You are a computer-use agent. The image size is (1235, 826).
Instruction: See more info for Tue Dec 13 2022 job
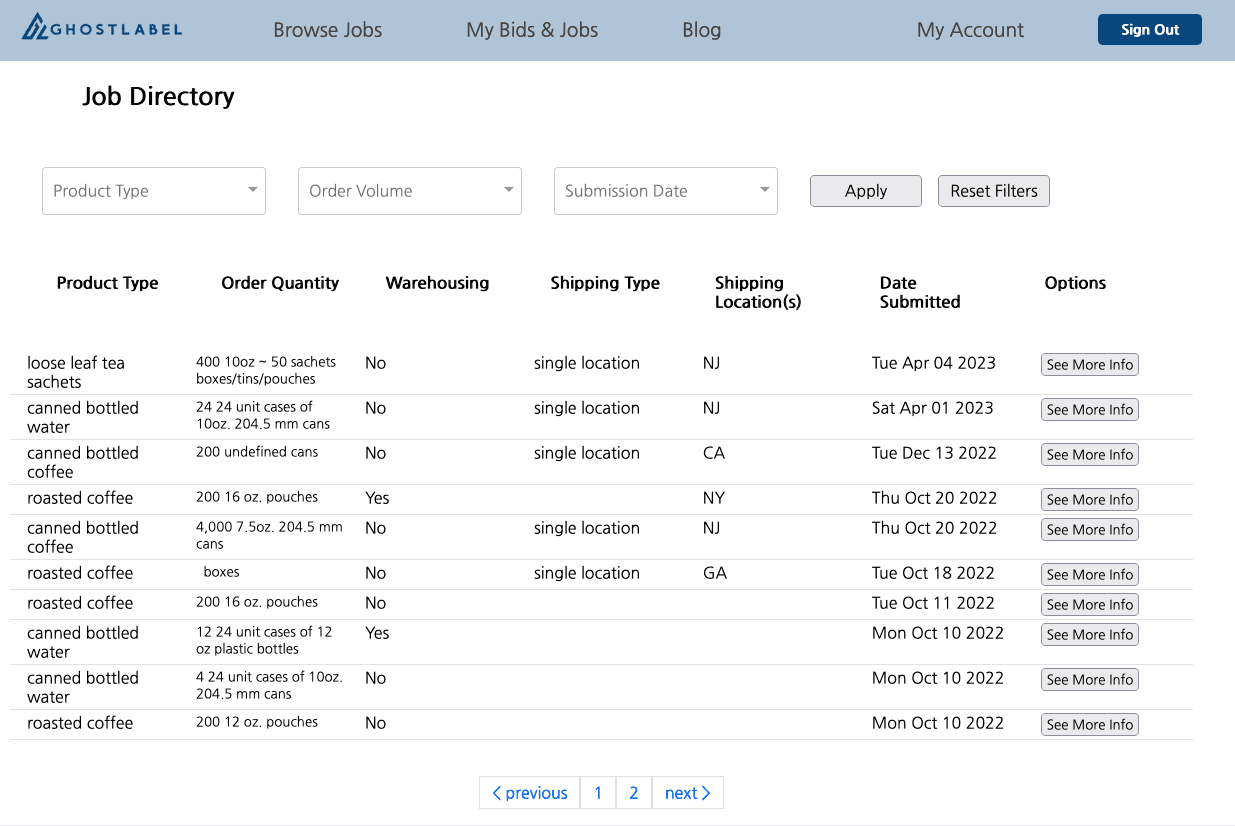1089,455
